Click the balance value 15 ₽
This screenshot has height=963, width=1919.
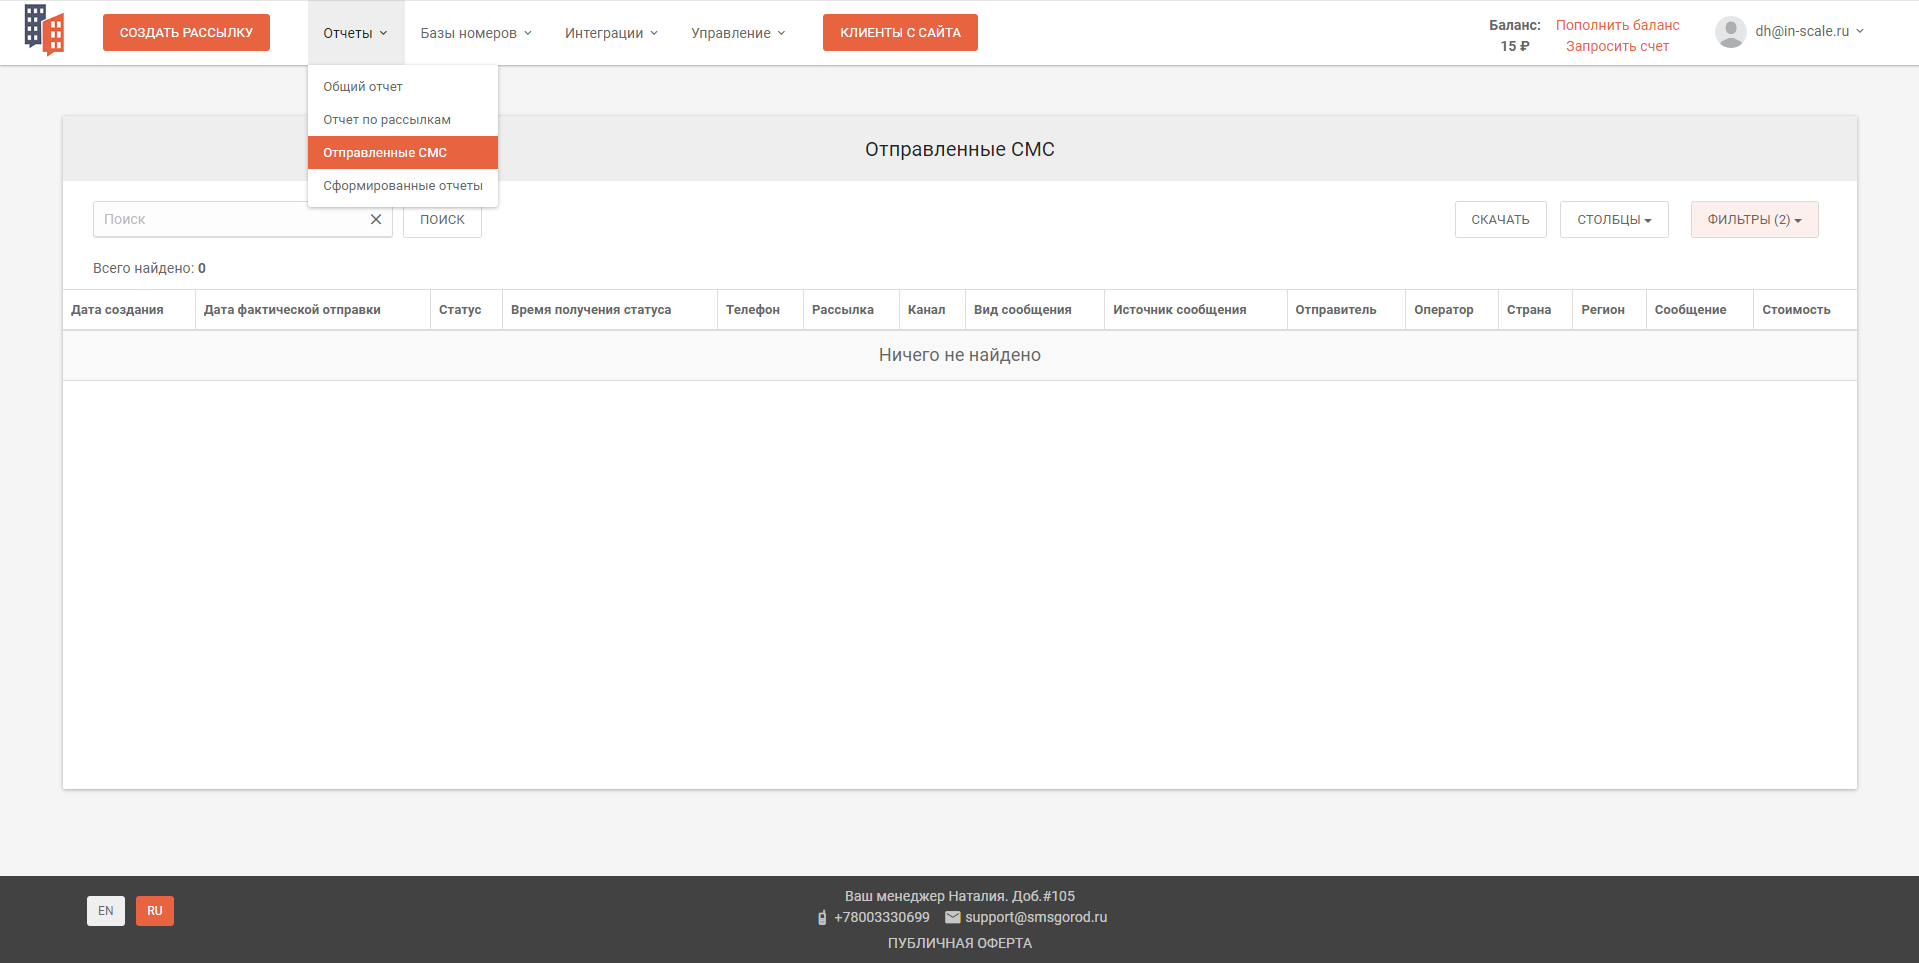click(x=1514, y=46)
